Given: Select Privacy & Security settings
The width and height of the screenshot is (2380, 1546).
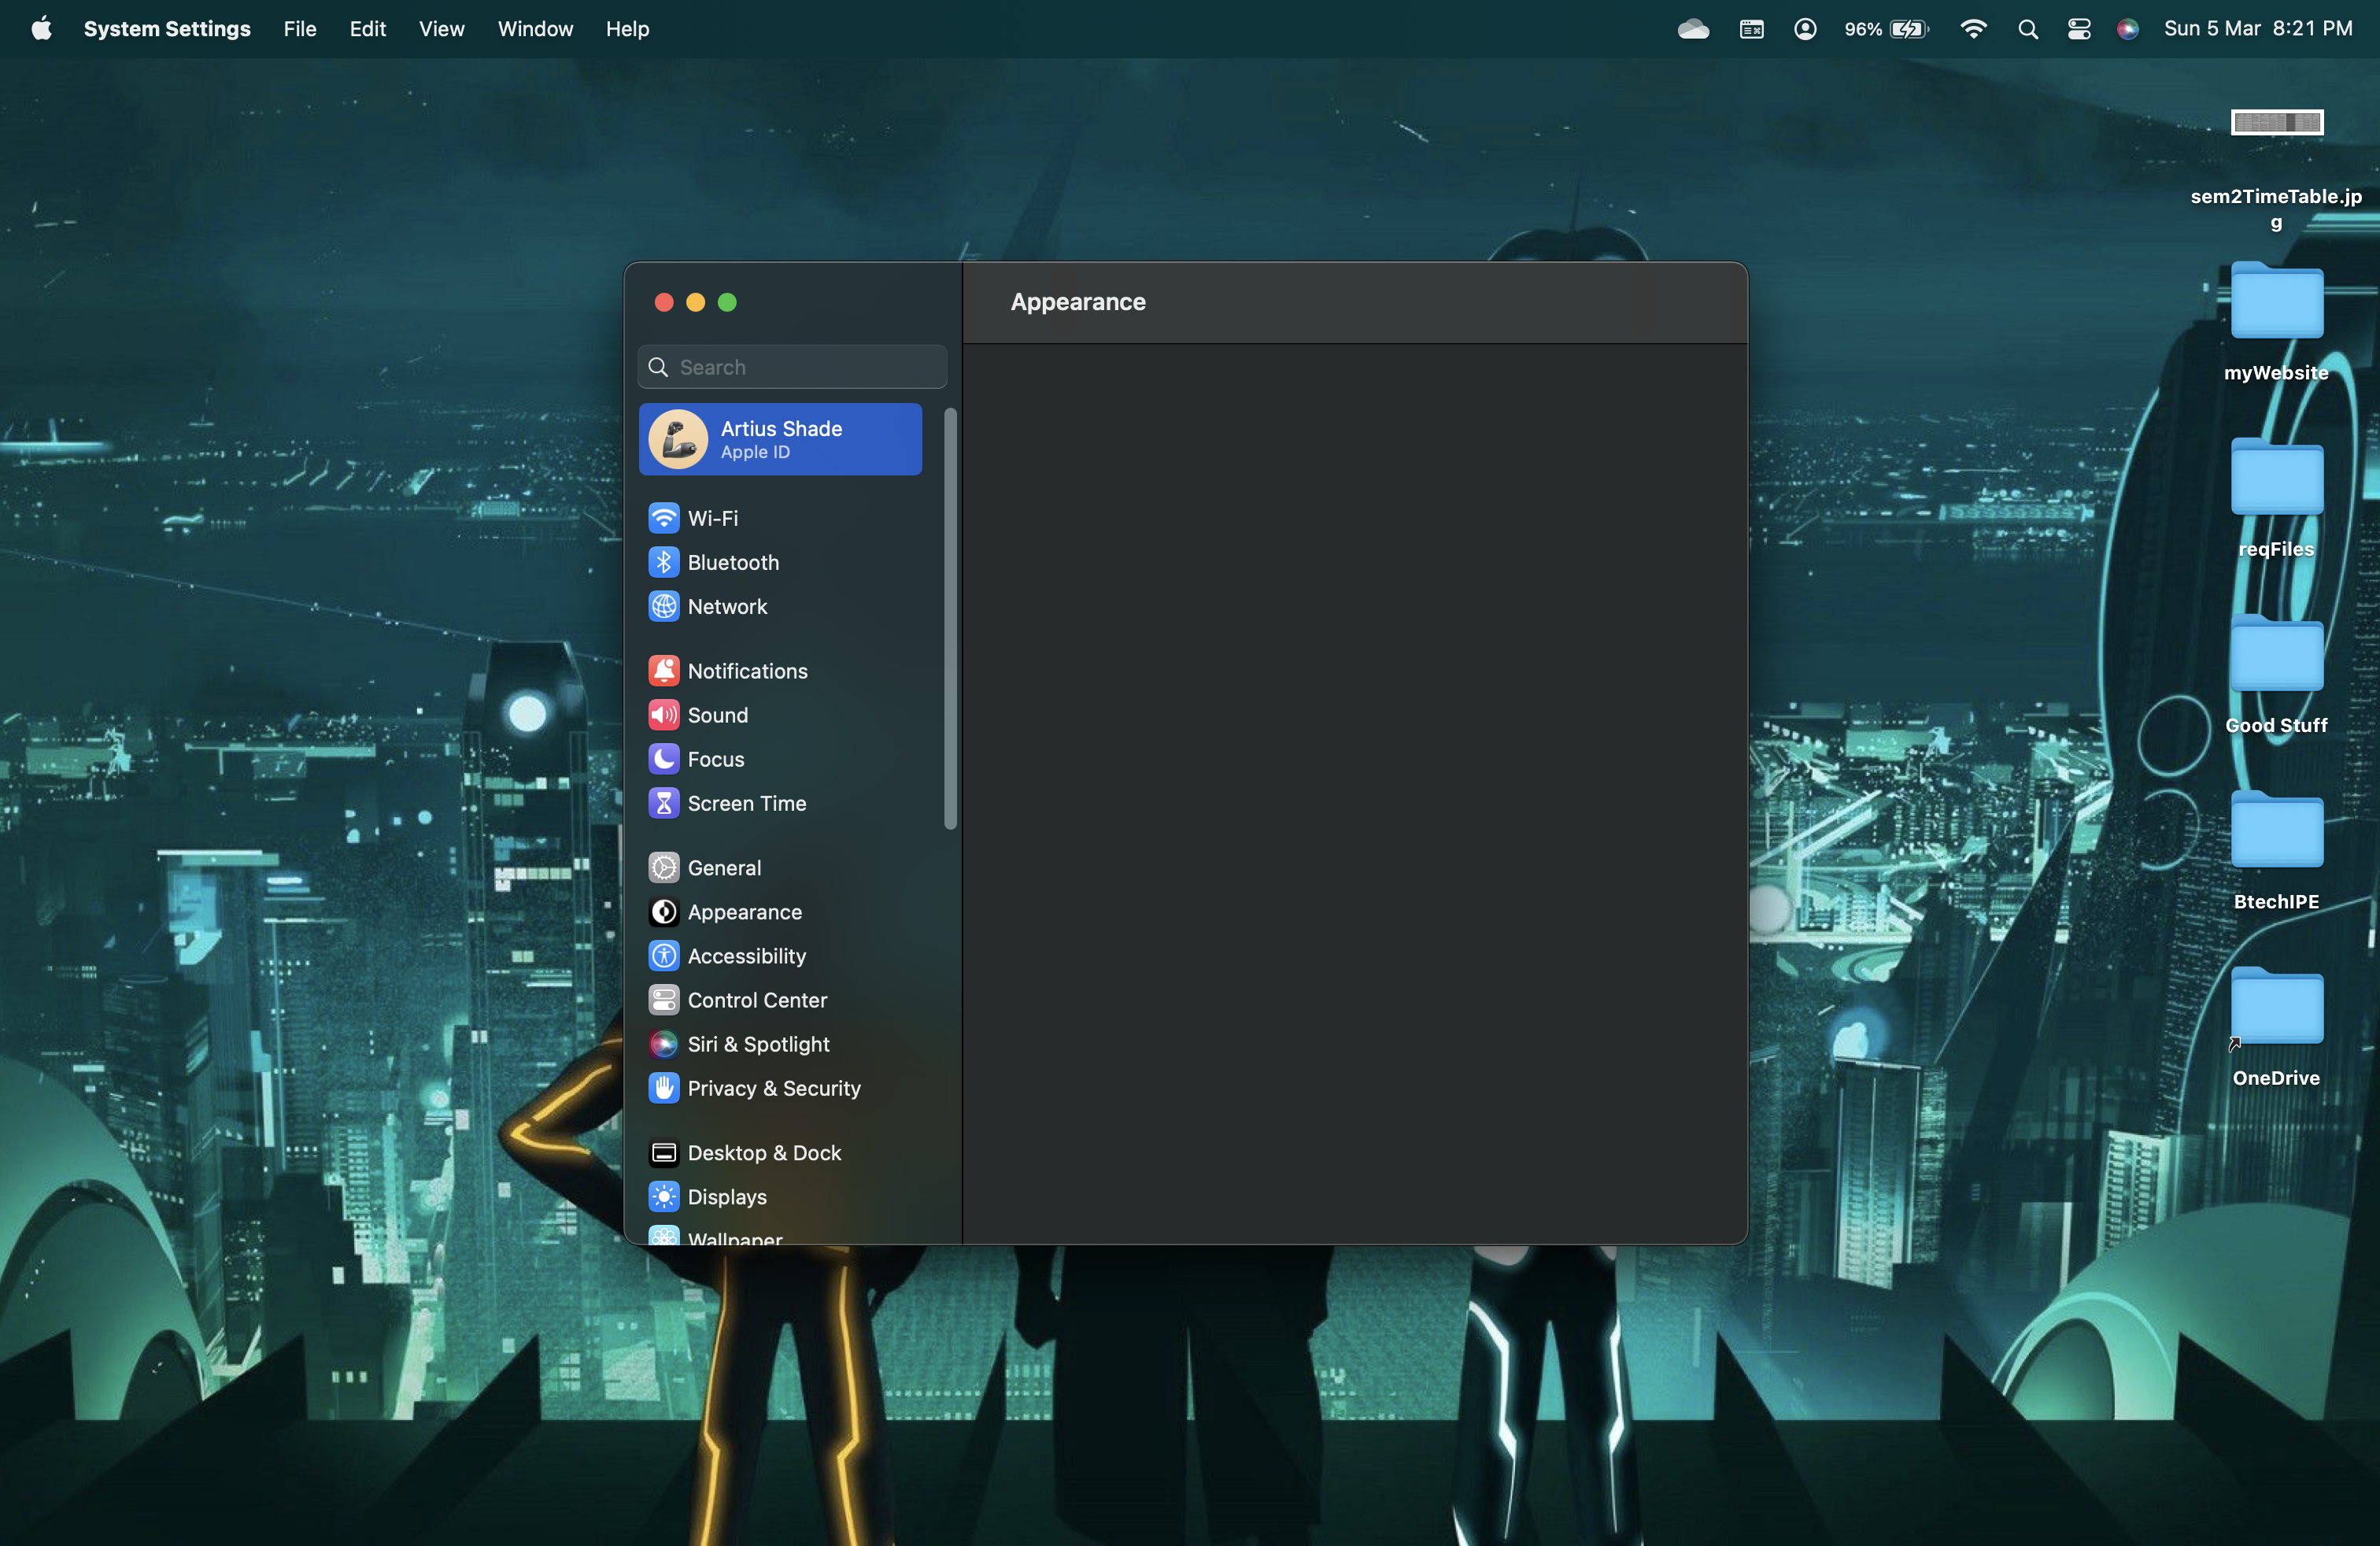Looking at the screenshot, I should click(x=773, y=1088).
